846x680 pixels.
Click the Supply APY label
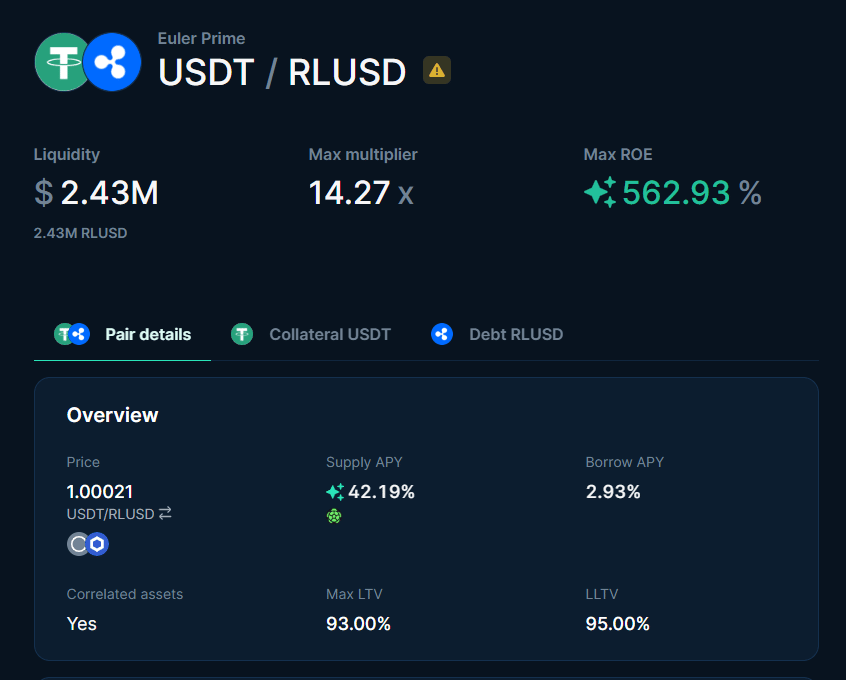coord(364,463)
